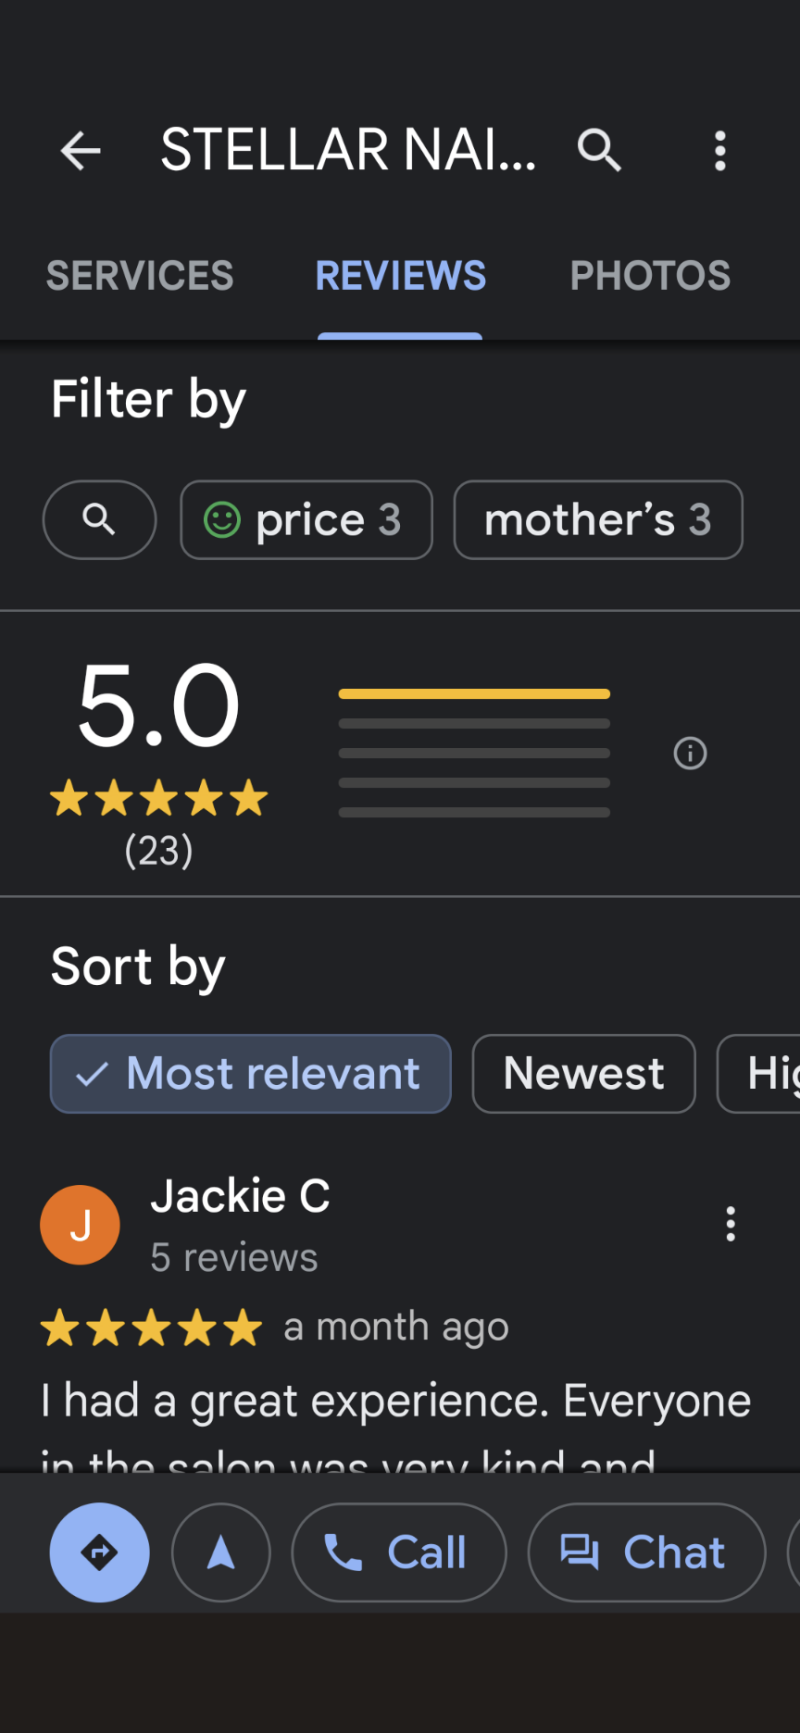The height and width of the screenshot is (1733, 800).
Task: Filter reviews by mother's keyword
Action: pos(598,520)
